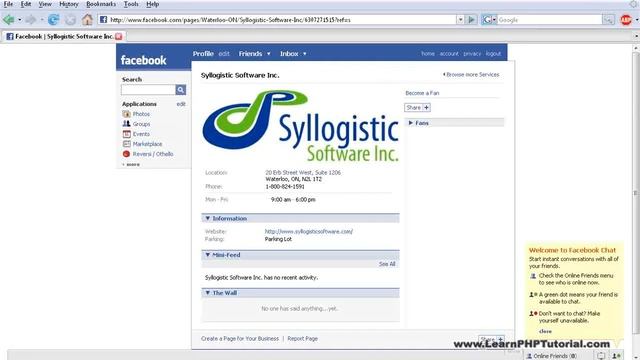The image size is (640, 360).
Task: Close the Welcome to Facebook Chat popup
Action: (x=545, y=331)
